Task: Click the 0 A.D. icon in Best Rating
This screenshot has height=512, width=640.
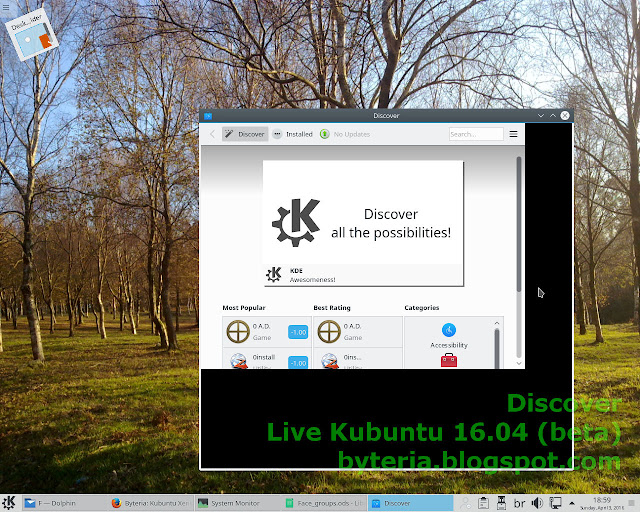Action: coord(329,331)
